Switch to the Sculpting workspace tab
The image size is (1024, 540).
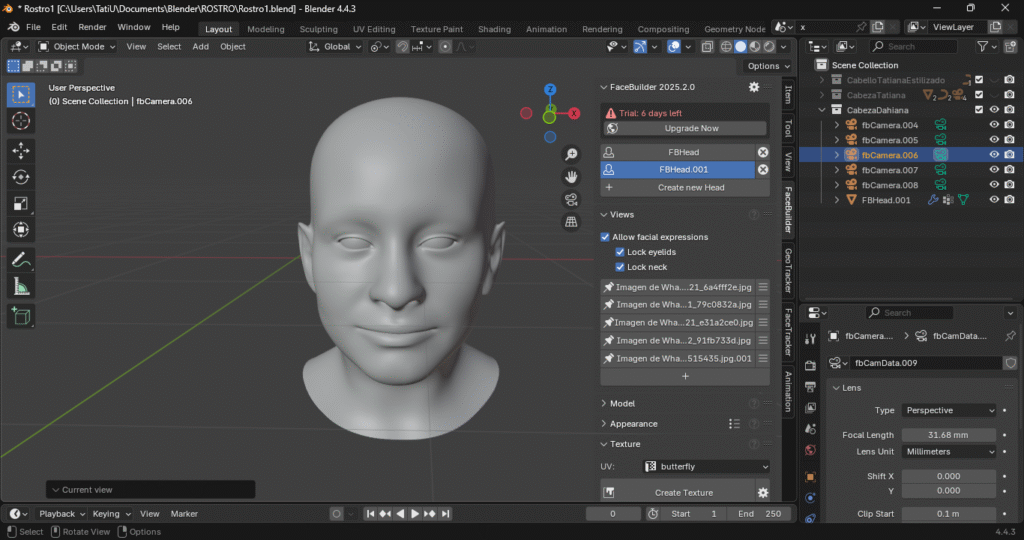[318, 29]
